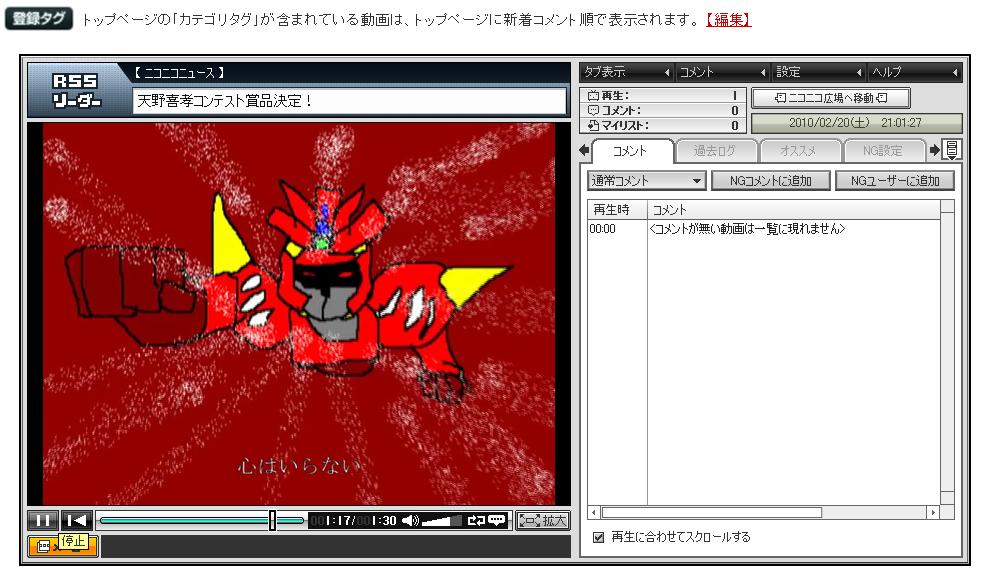Click the seek bar handle
The image size is (986, 578).
coord(272,520)
